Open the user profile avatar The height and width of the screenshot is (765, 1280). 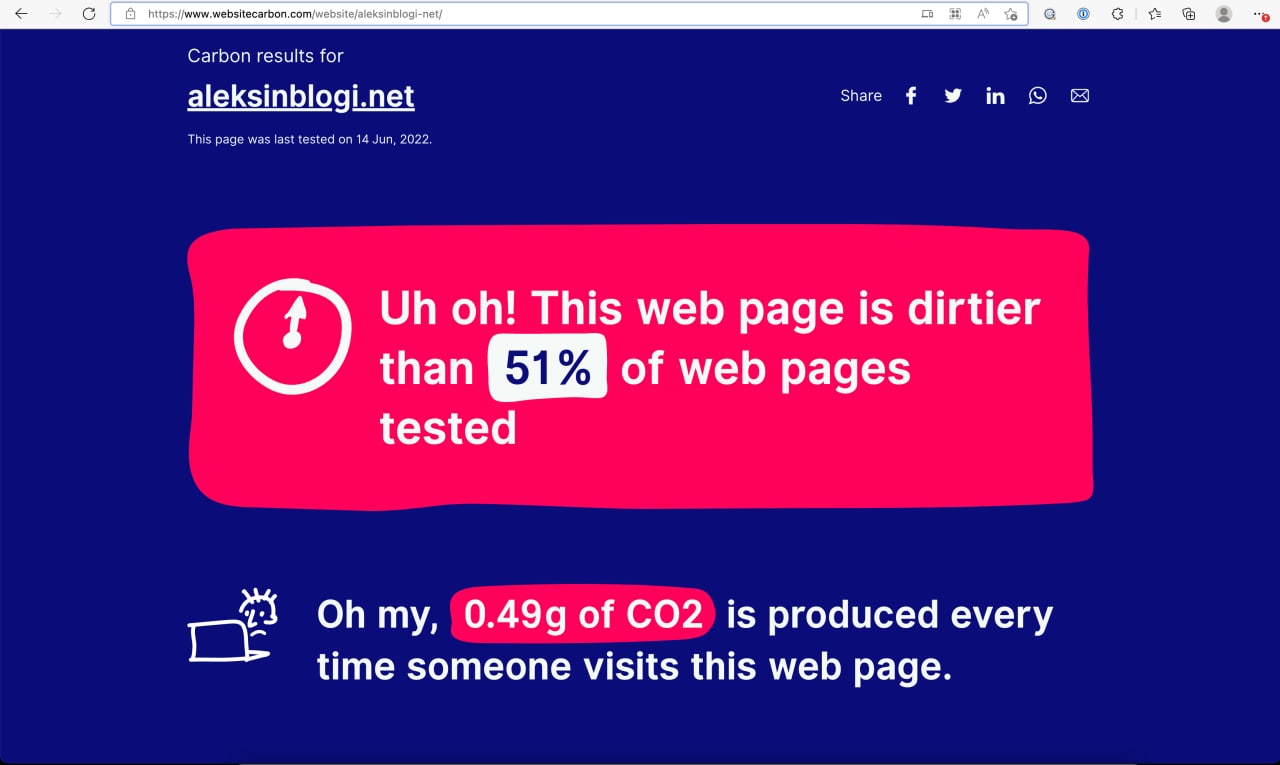tap(1223, 14)
